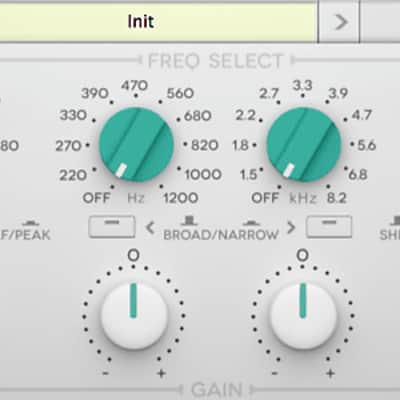Image resolution: width=400 pixels, height=400 pixels.
Task: Toggle the right Broad/Narrow switch button
Action: pyautogui.click(x=329, y=227)
